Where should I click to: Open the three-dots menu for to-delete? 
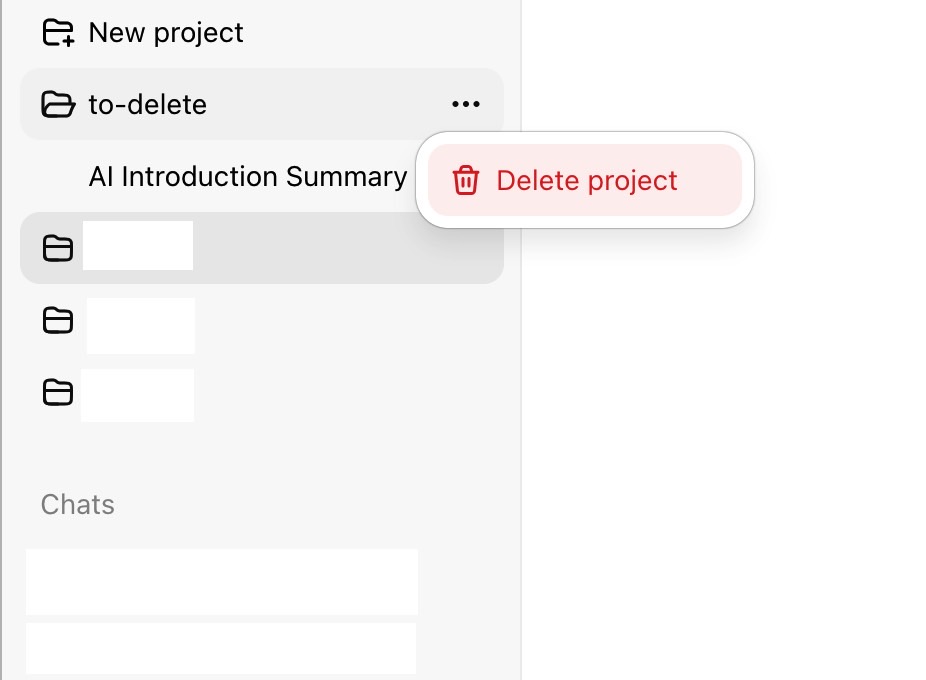pos(465,105)
